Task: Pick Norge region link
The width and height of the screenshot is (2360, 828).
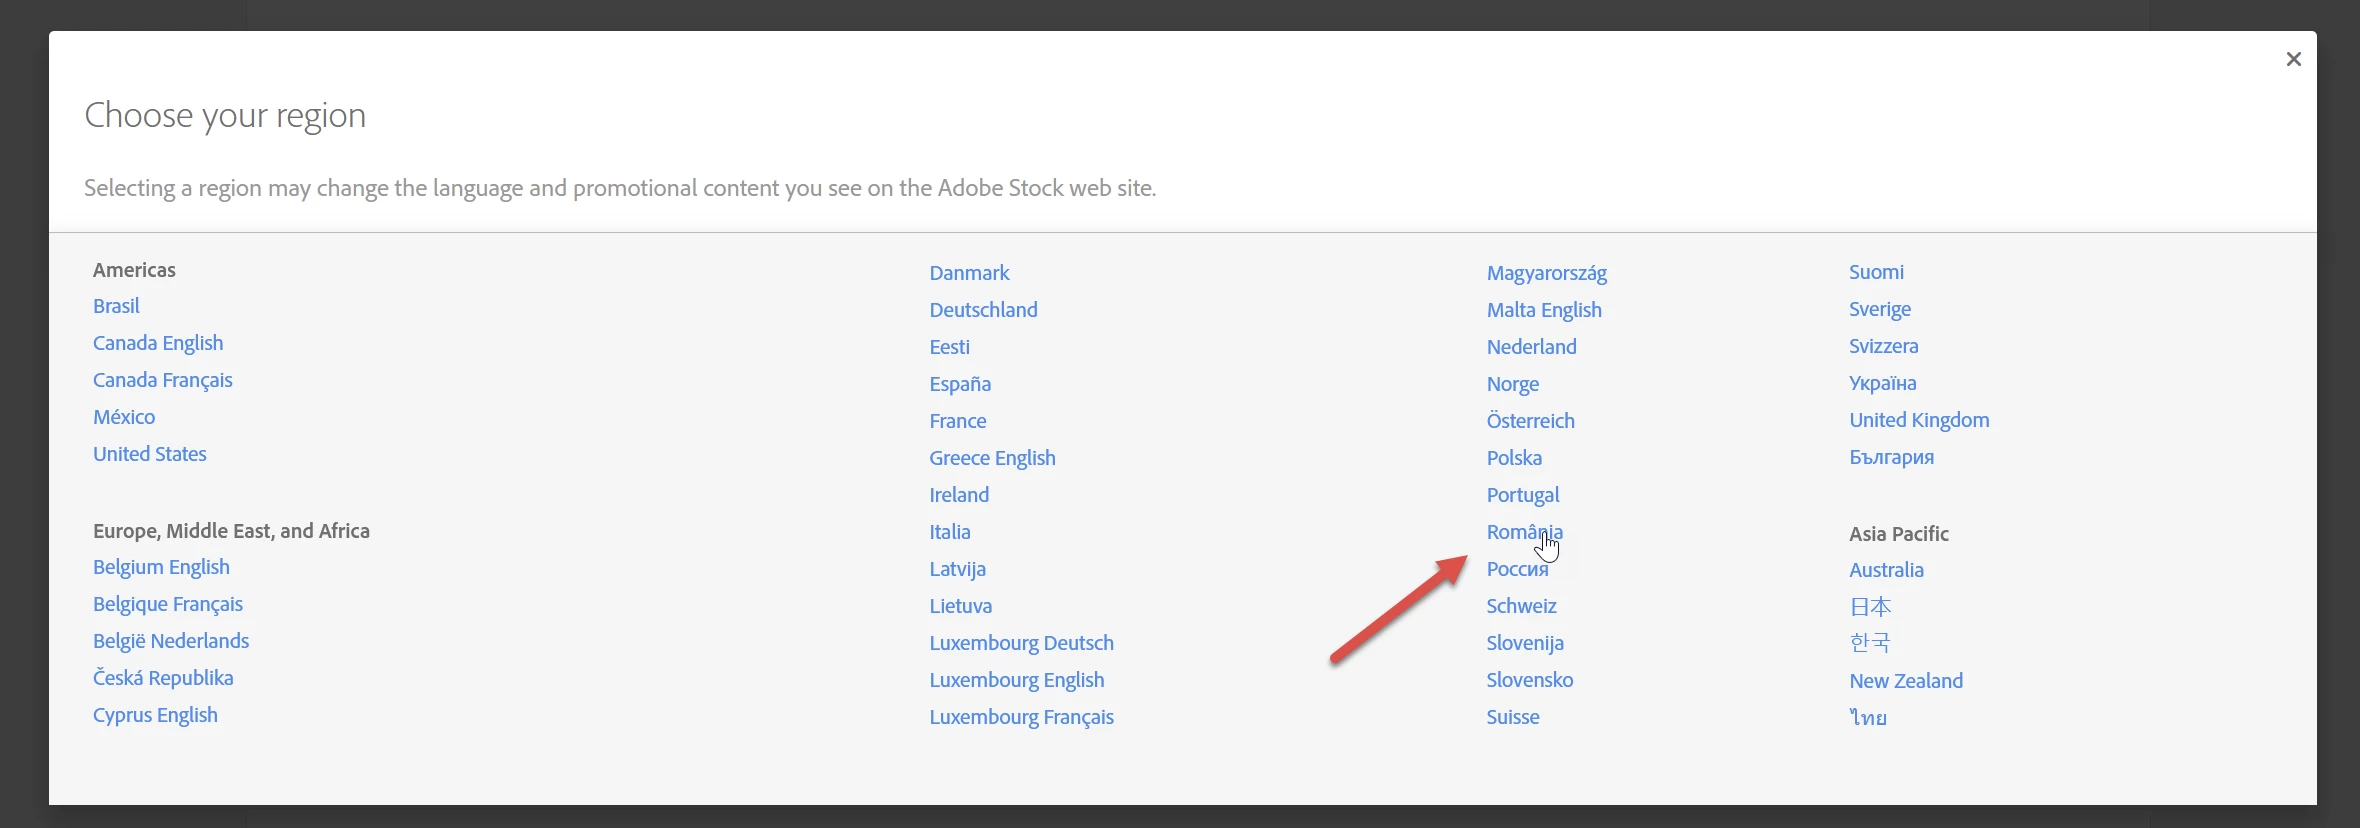Action: click(x=1512, y=384)
